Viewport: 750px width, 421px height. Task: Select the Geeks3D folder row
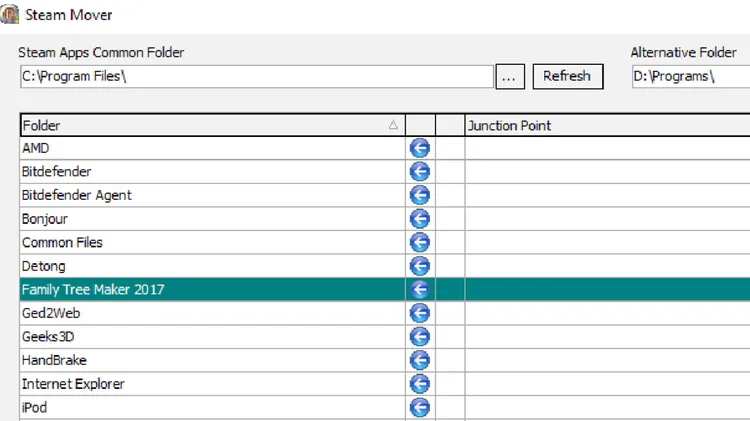[x=212, y=337]
